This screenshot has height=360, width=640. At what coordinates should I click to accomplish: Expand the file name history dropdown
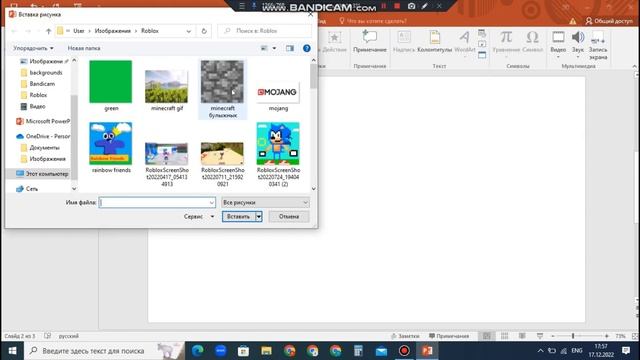pos(211,202)
